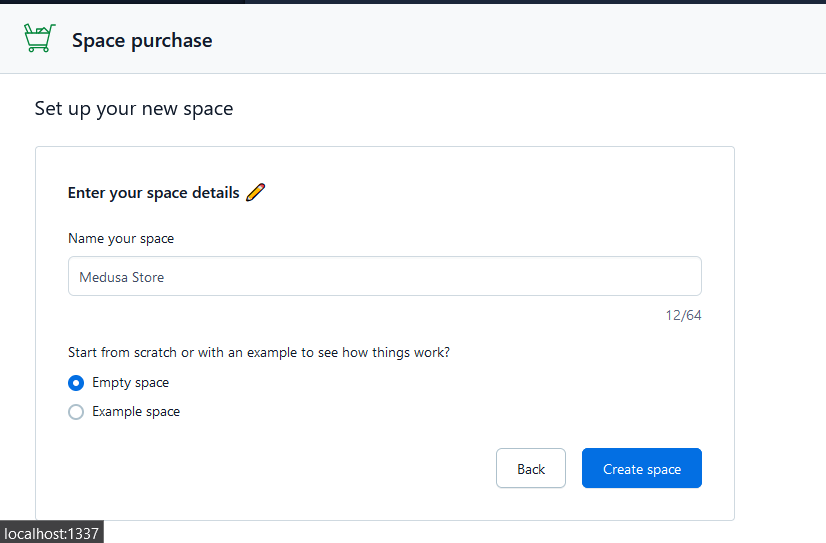The height and width of the screenshot is (543, 826).
Task: Select the Example space radio option
Action: coord(76,412)
